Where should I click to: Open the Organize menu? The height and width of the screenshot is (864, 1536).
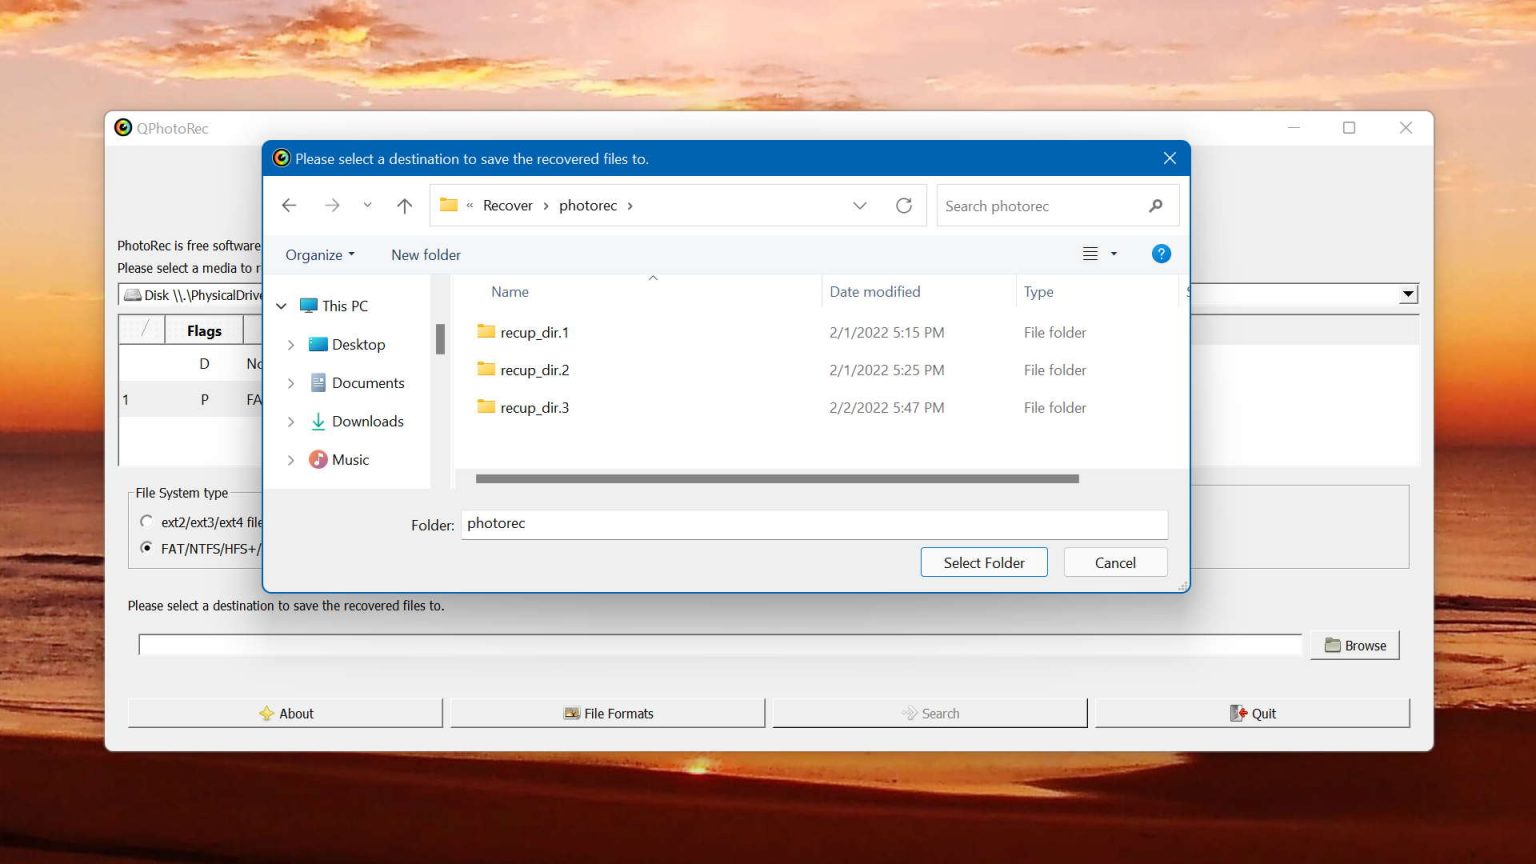pyautogui.click(x=319, y=255)
